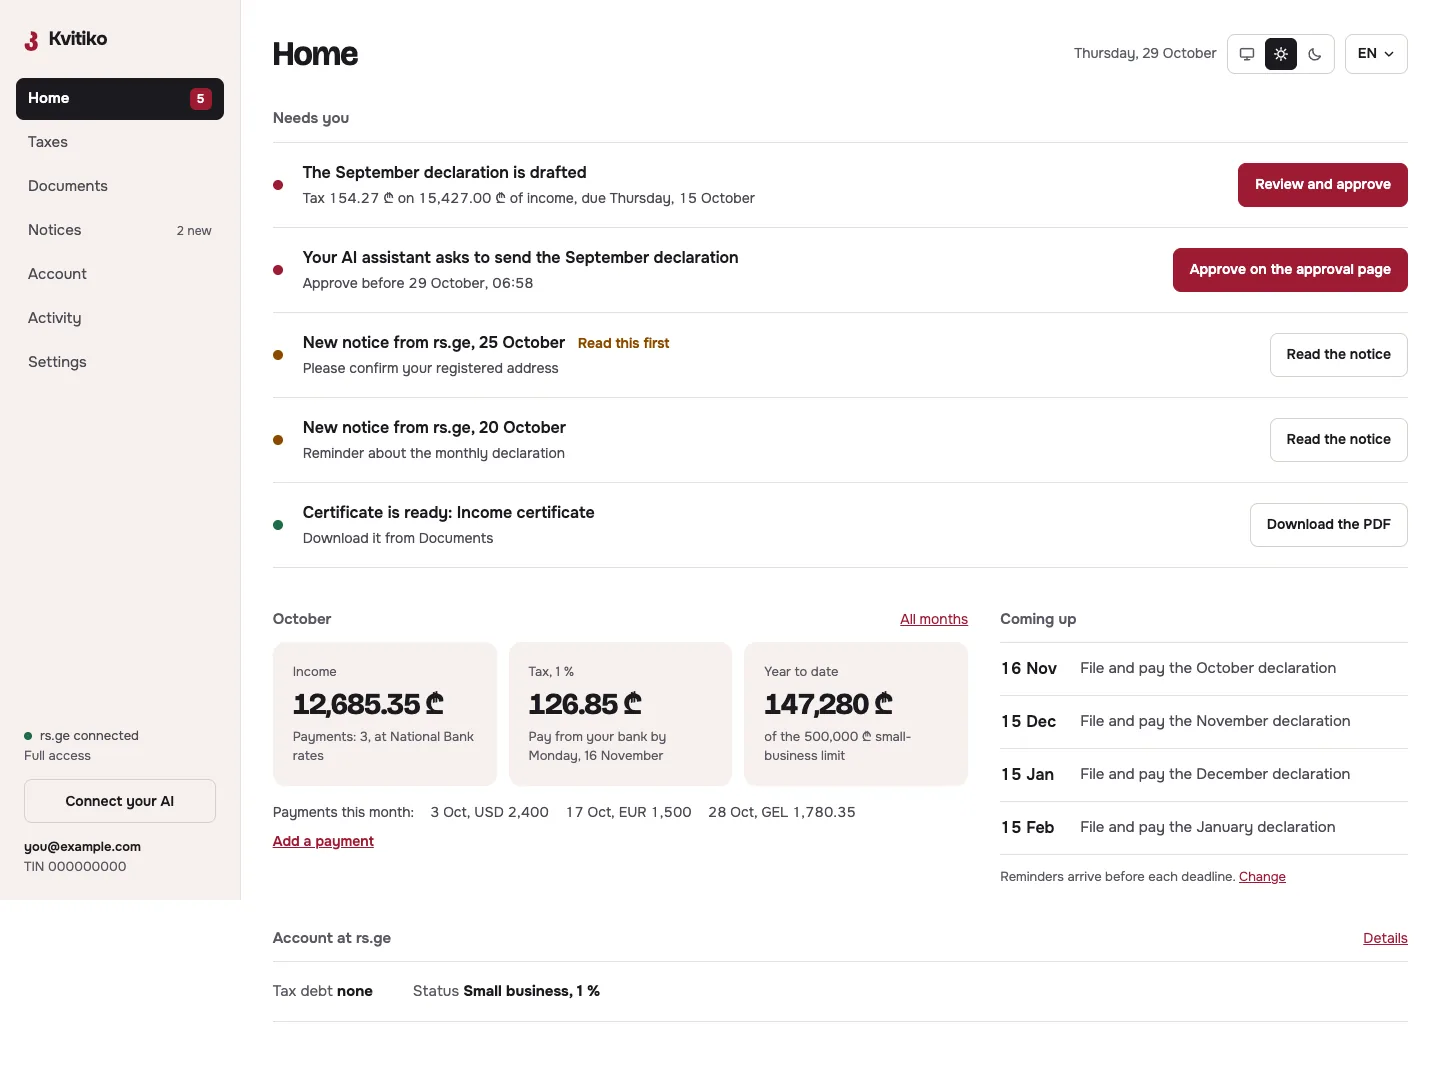Image resolution: width=1440 pixels, height=1070 pixels.
Task: Click the red 5 badge on Home
Action: tap(201, 99)
